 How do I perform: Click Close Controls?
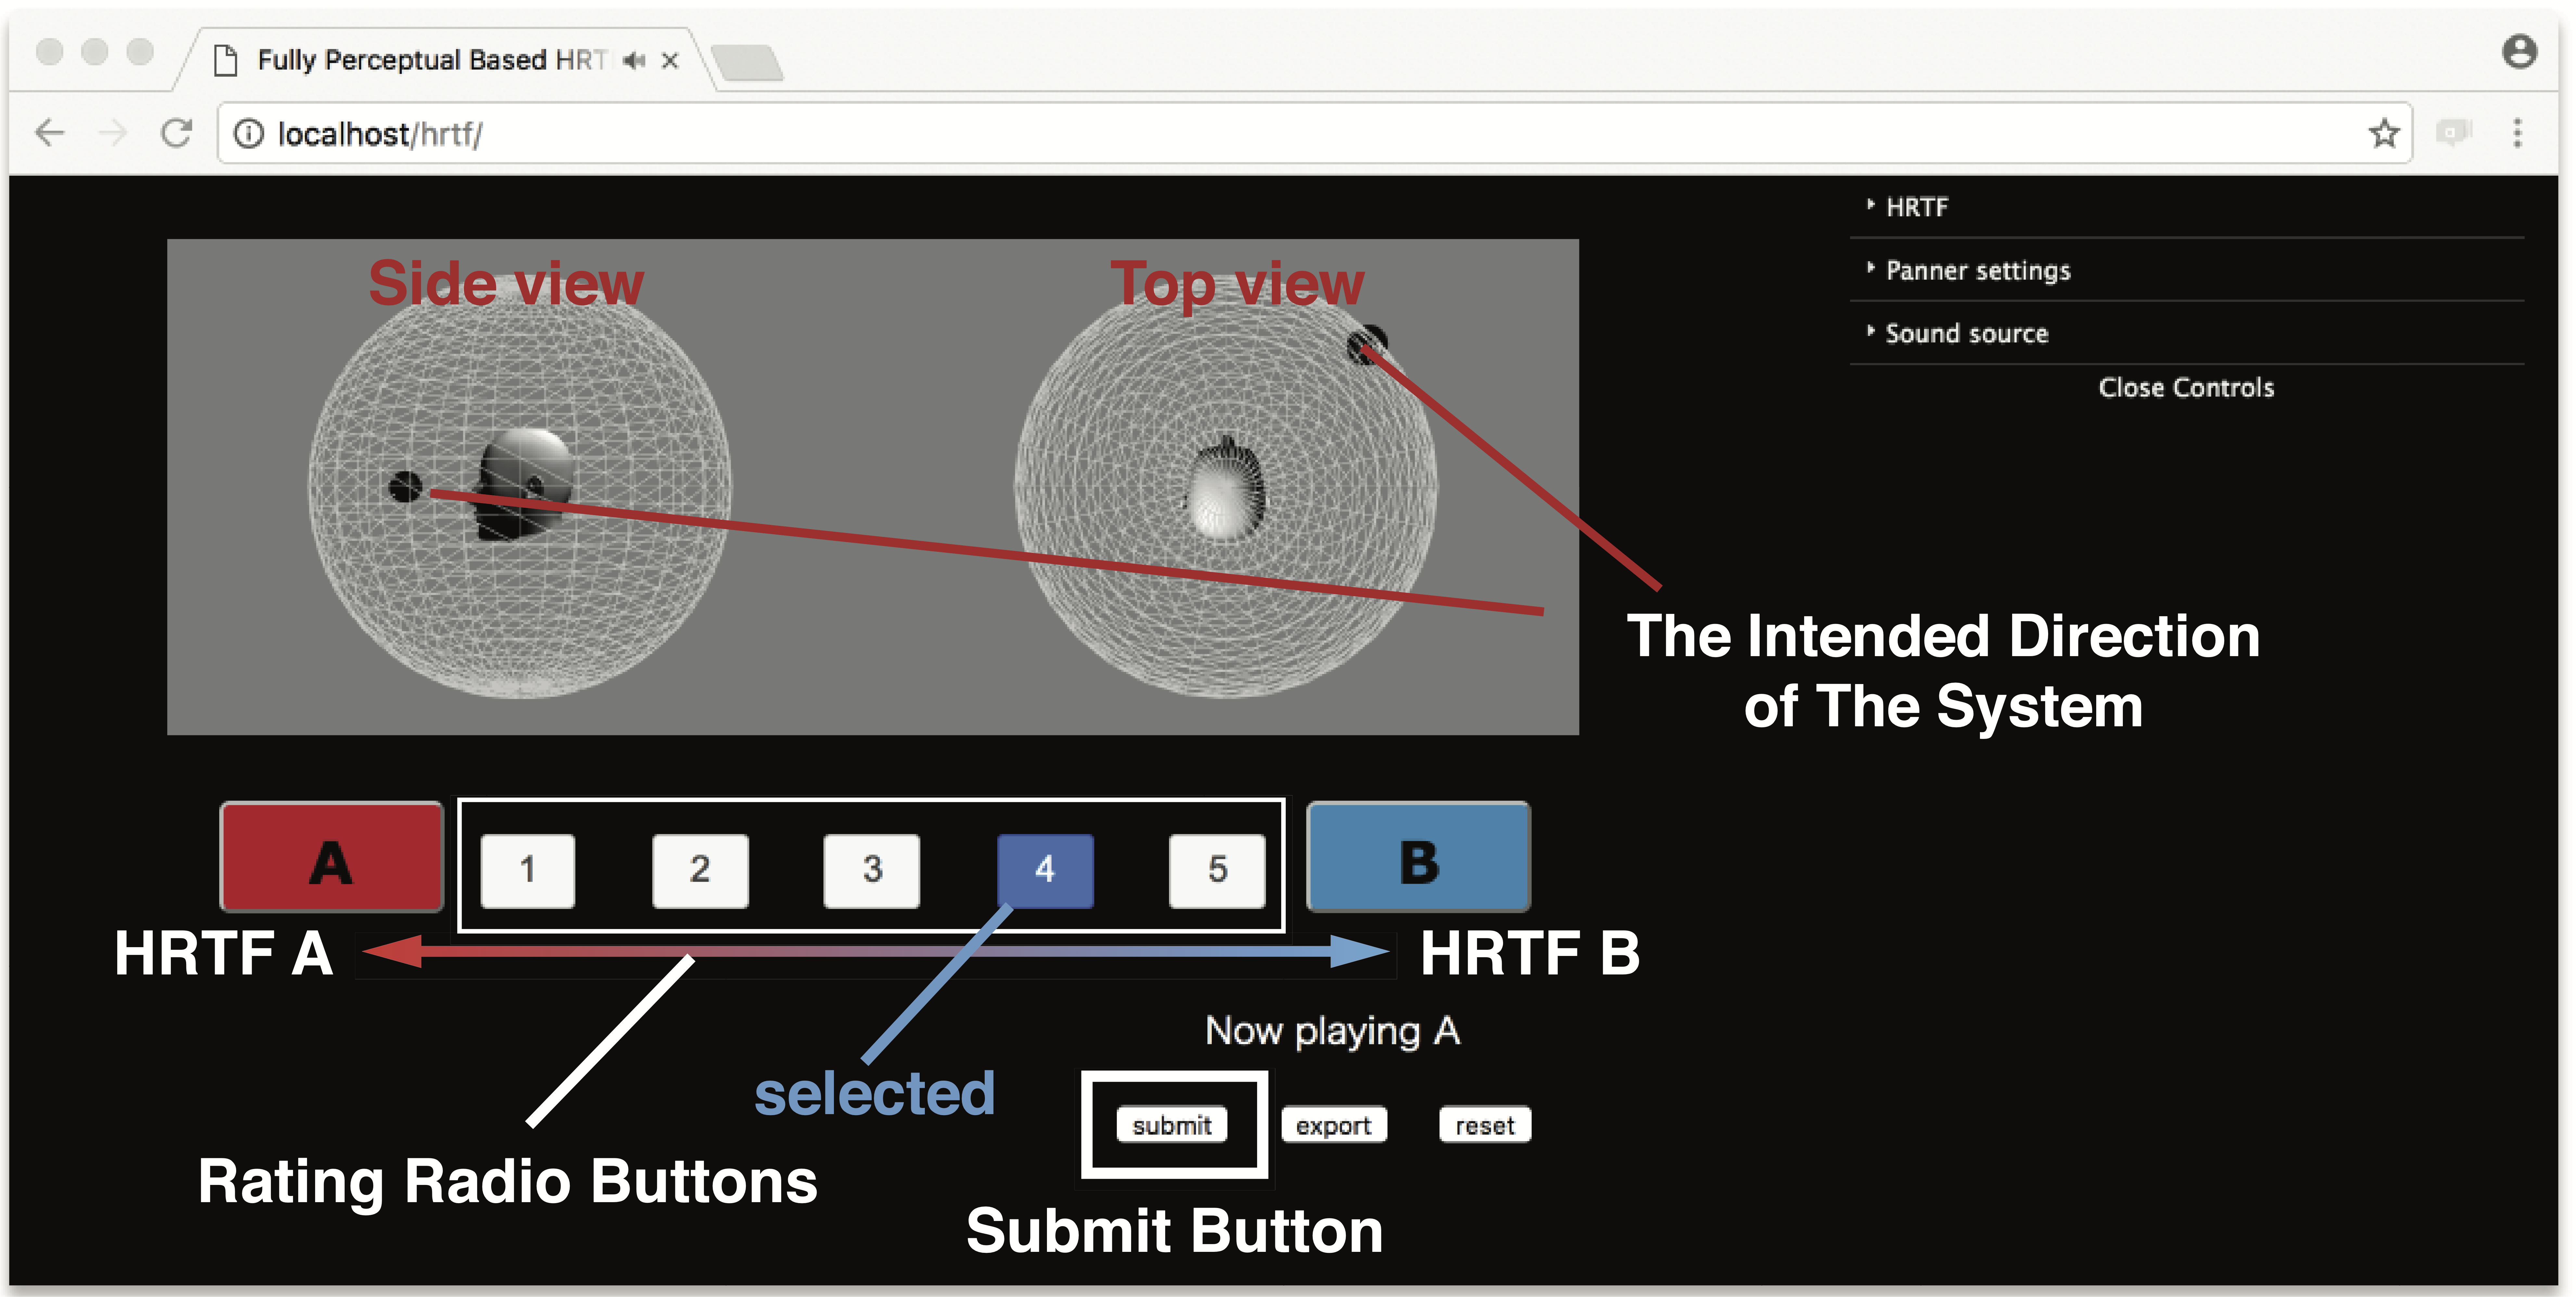tap(2186, 388)
